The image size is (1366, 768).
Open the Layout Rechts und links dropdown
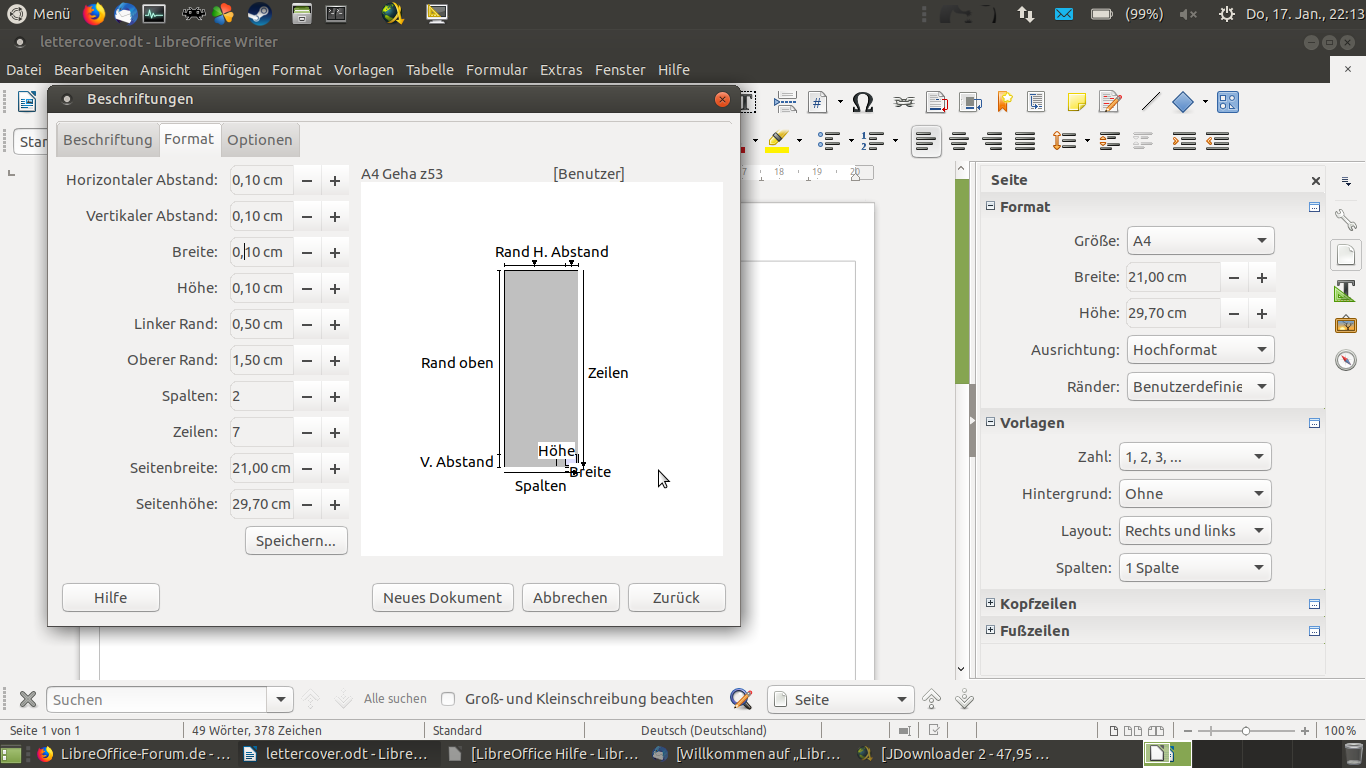tap(1195, 531)
